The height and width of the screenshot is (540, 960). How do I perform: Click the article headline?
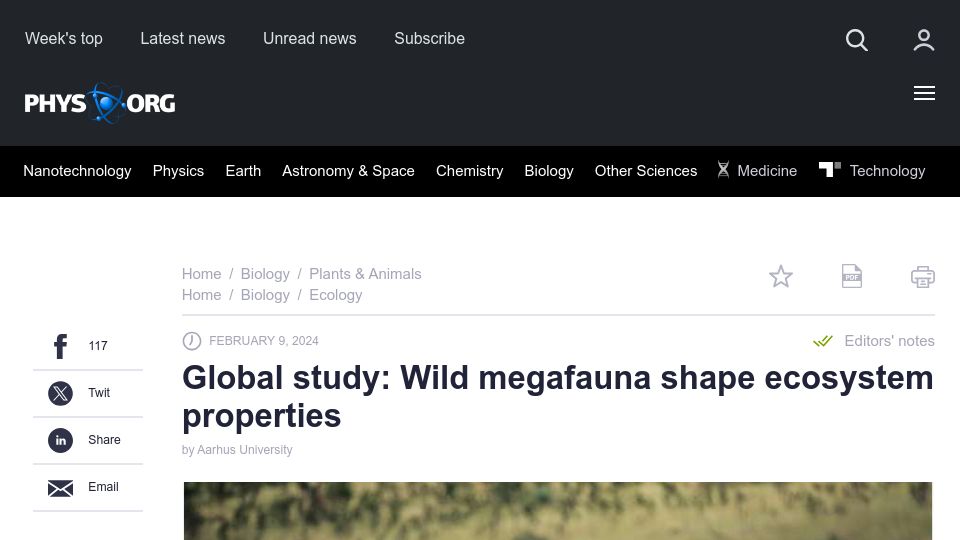point(558,397)
